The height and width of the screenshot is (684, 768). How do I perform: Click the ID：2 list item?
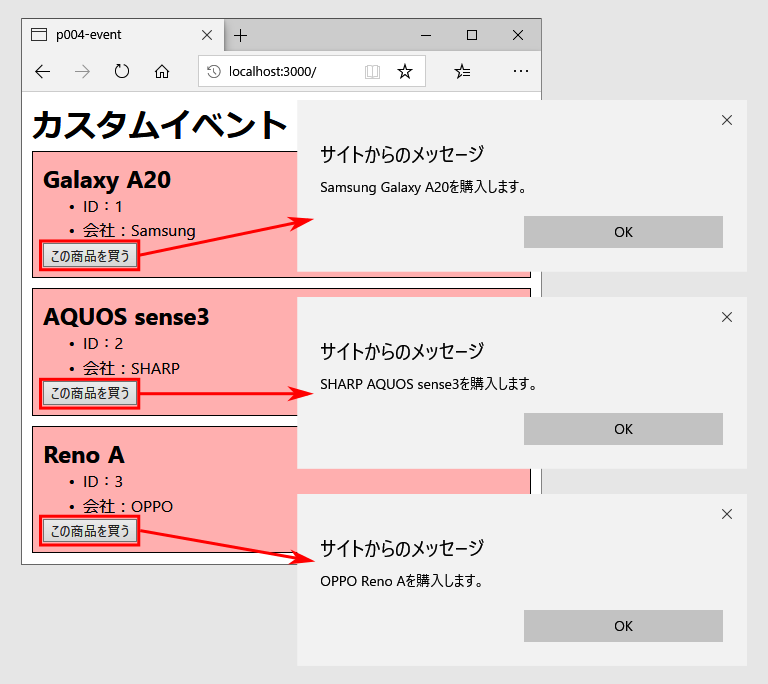click(x=103, y=344)
